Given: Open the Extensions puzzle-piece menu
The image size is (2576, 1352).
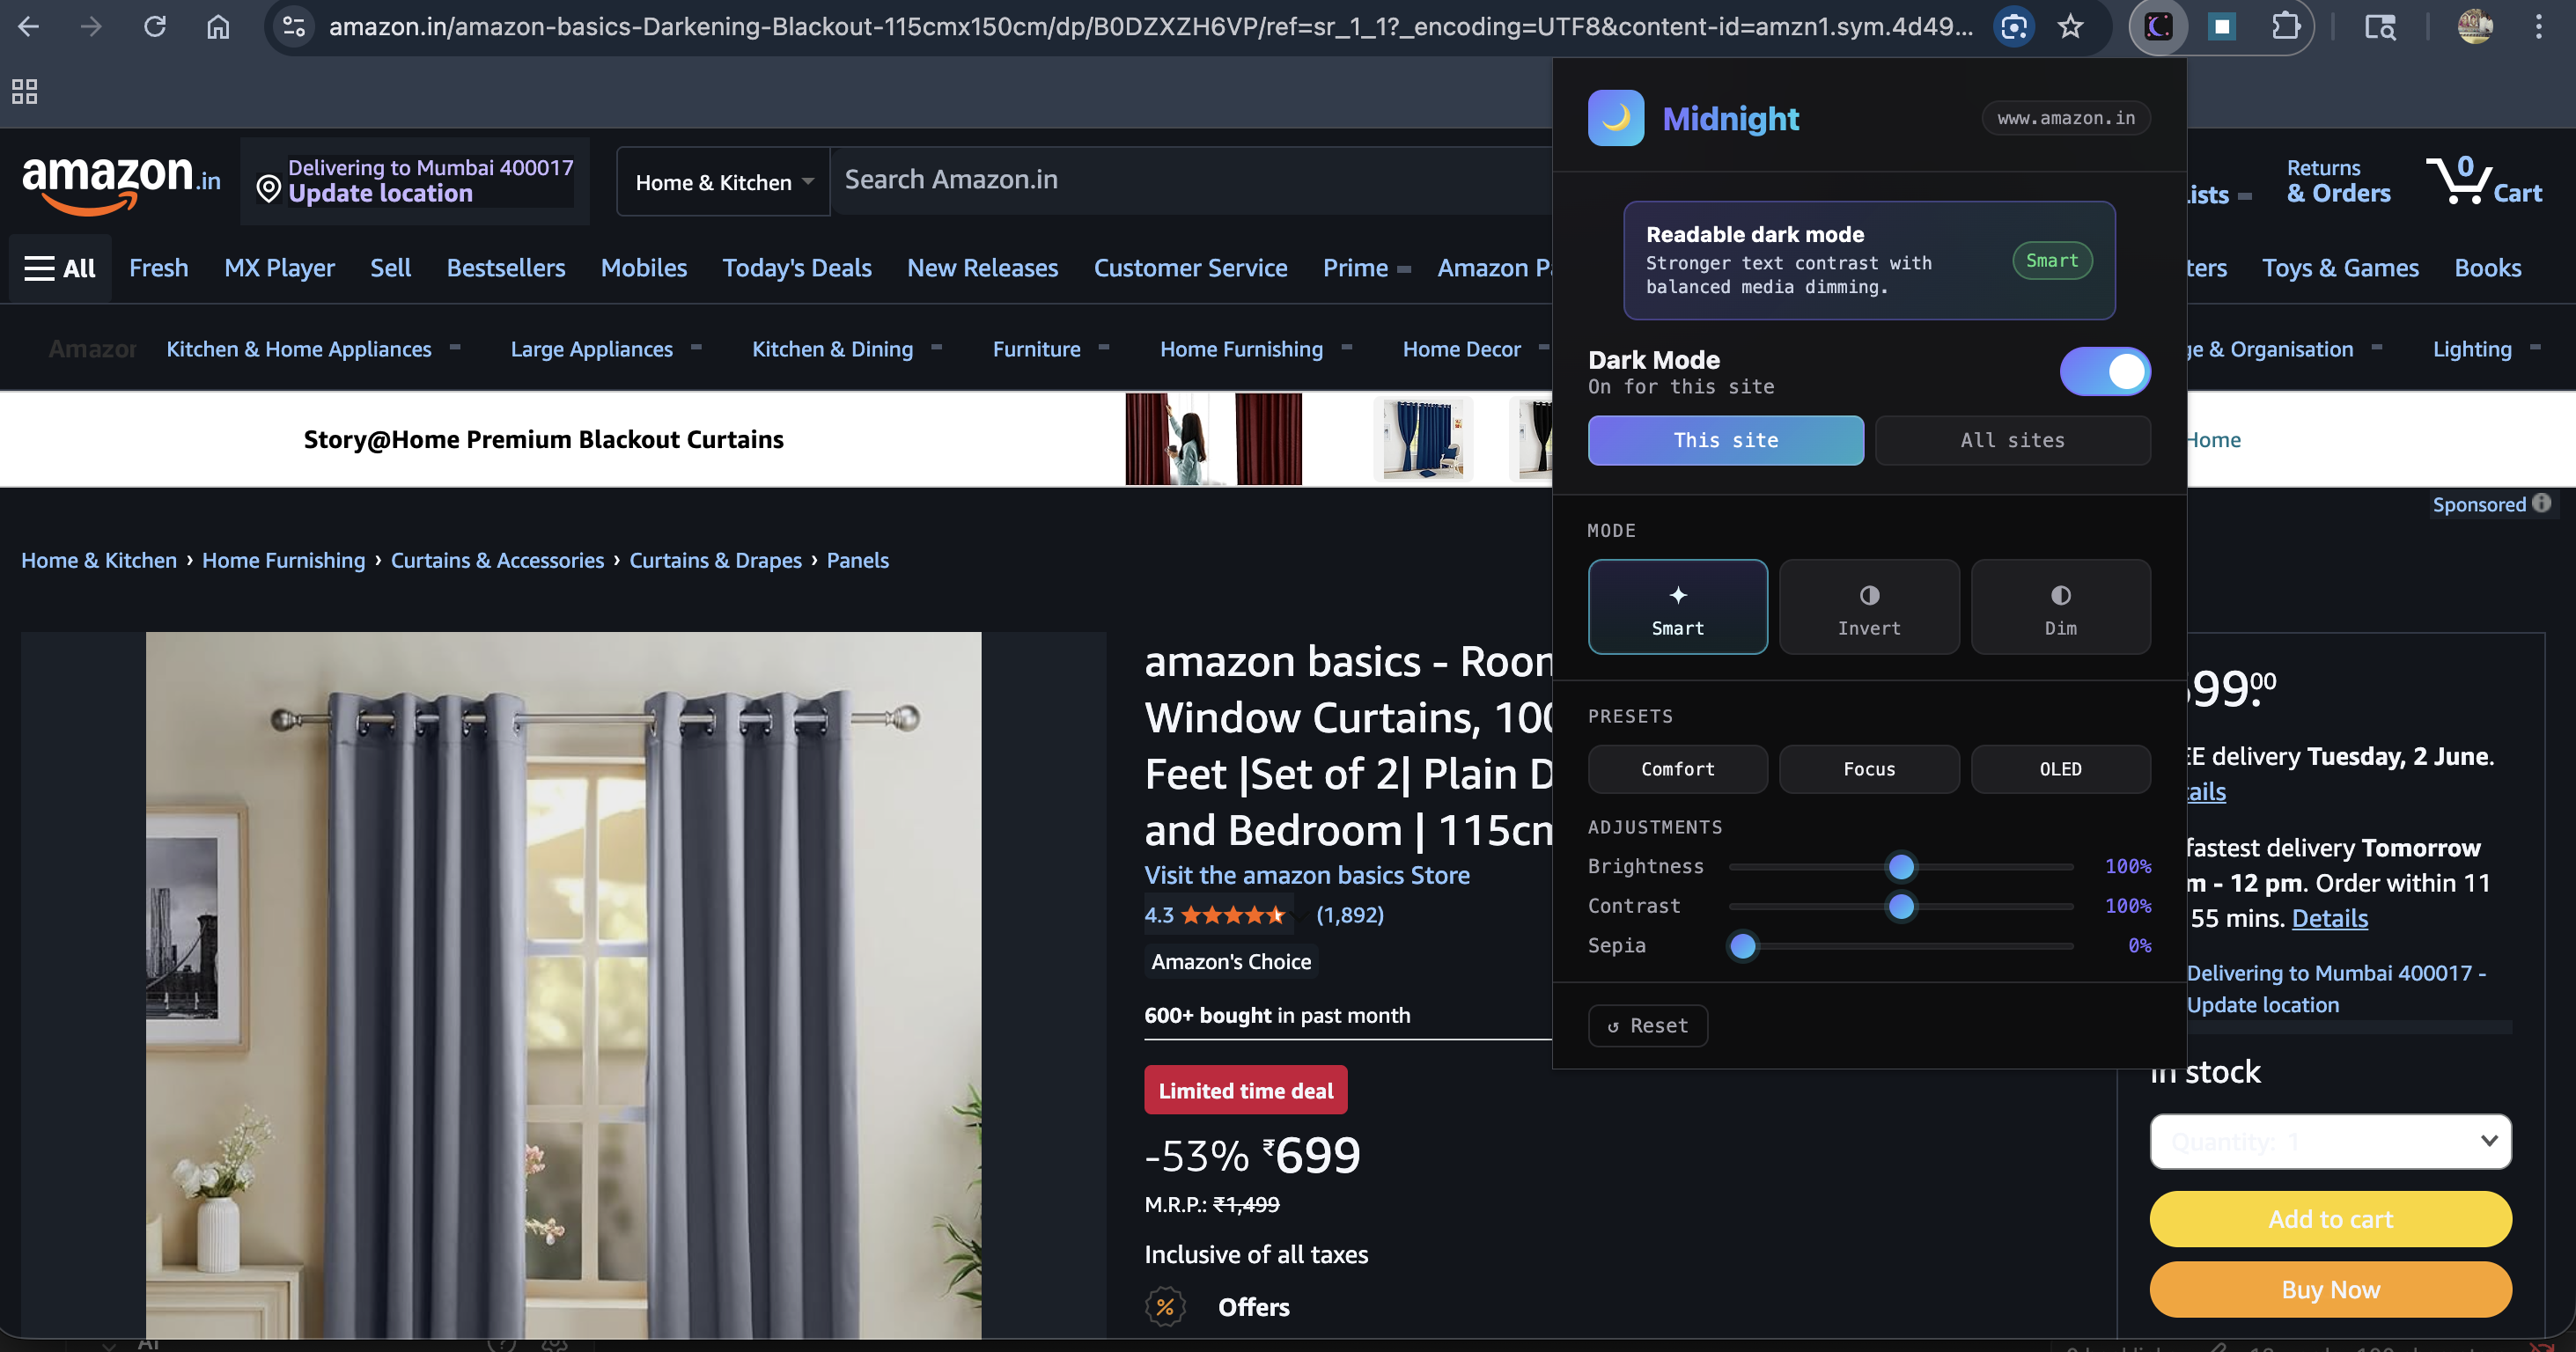Looking at the screenshot, I should [2285, 26].
